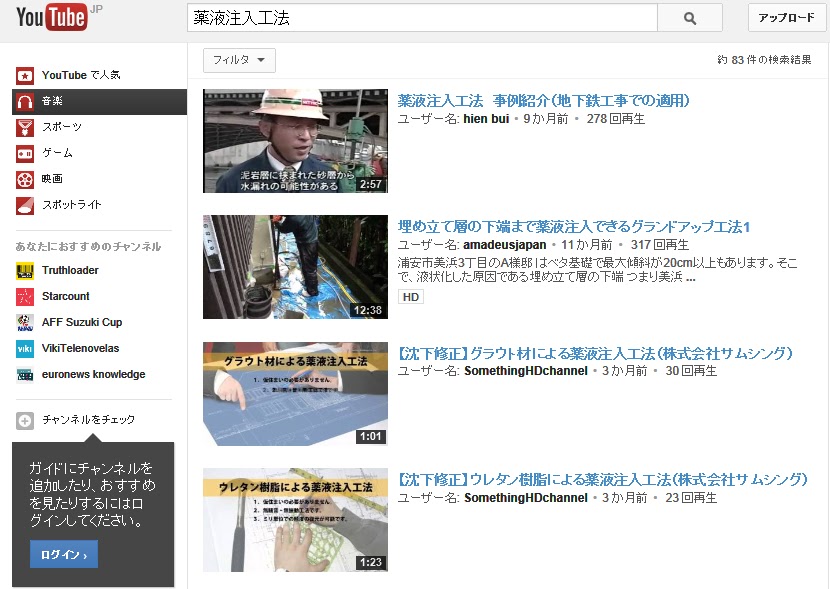Open the AFF Suzuki Cup channel link

[x=82, y=322]
